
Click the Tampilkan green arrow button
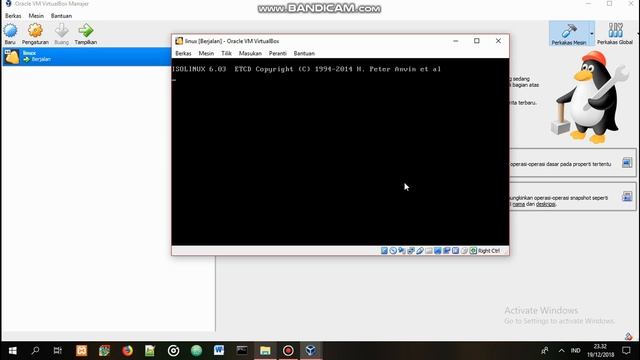[x=86, y=34]
